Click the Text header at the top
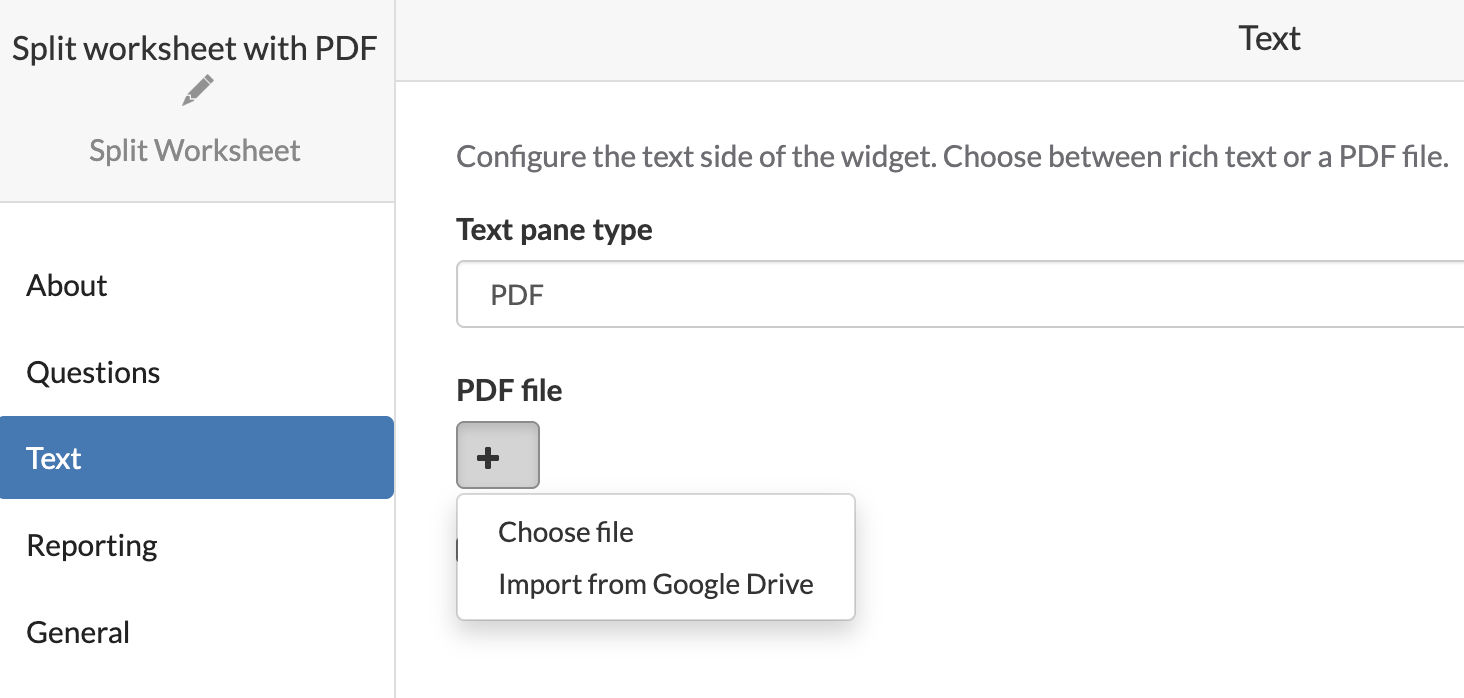This screenshot has height=698, width=1464. [x=1268, y=38]
